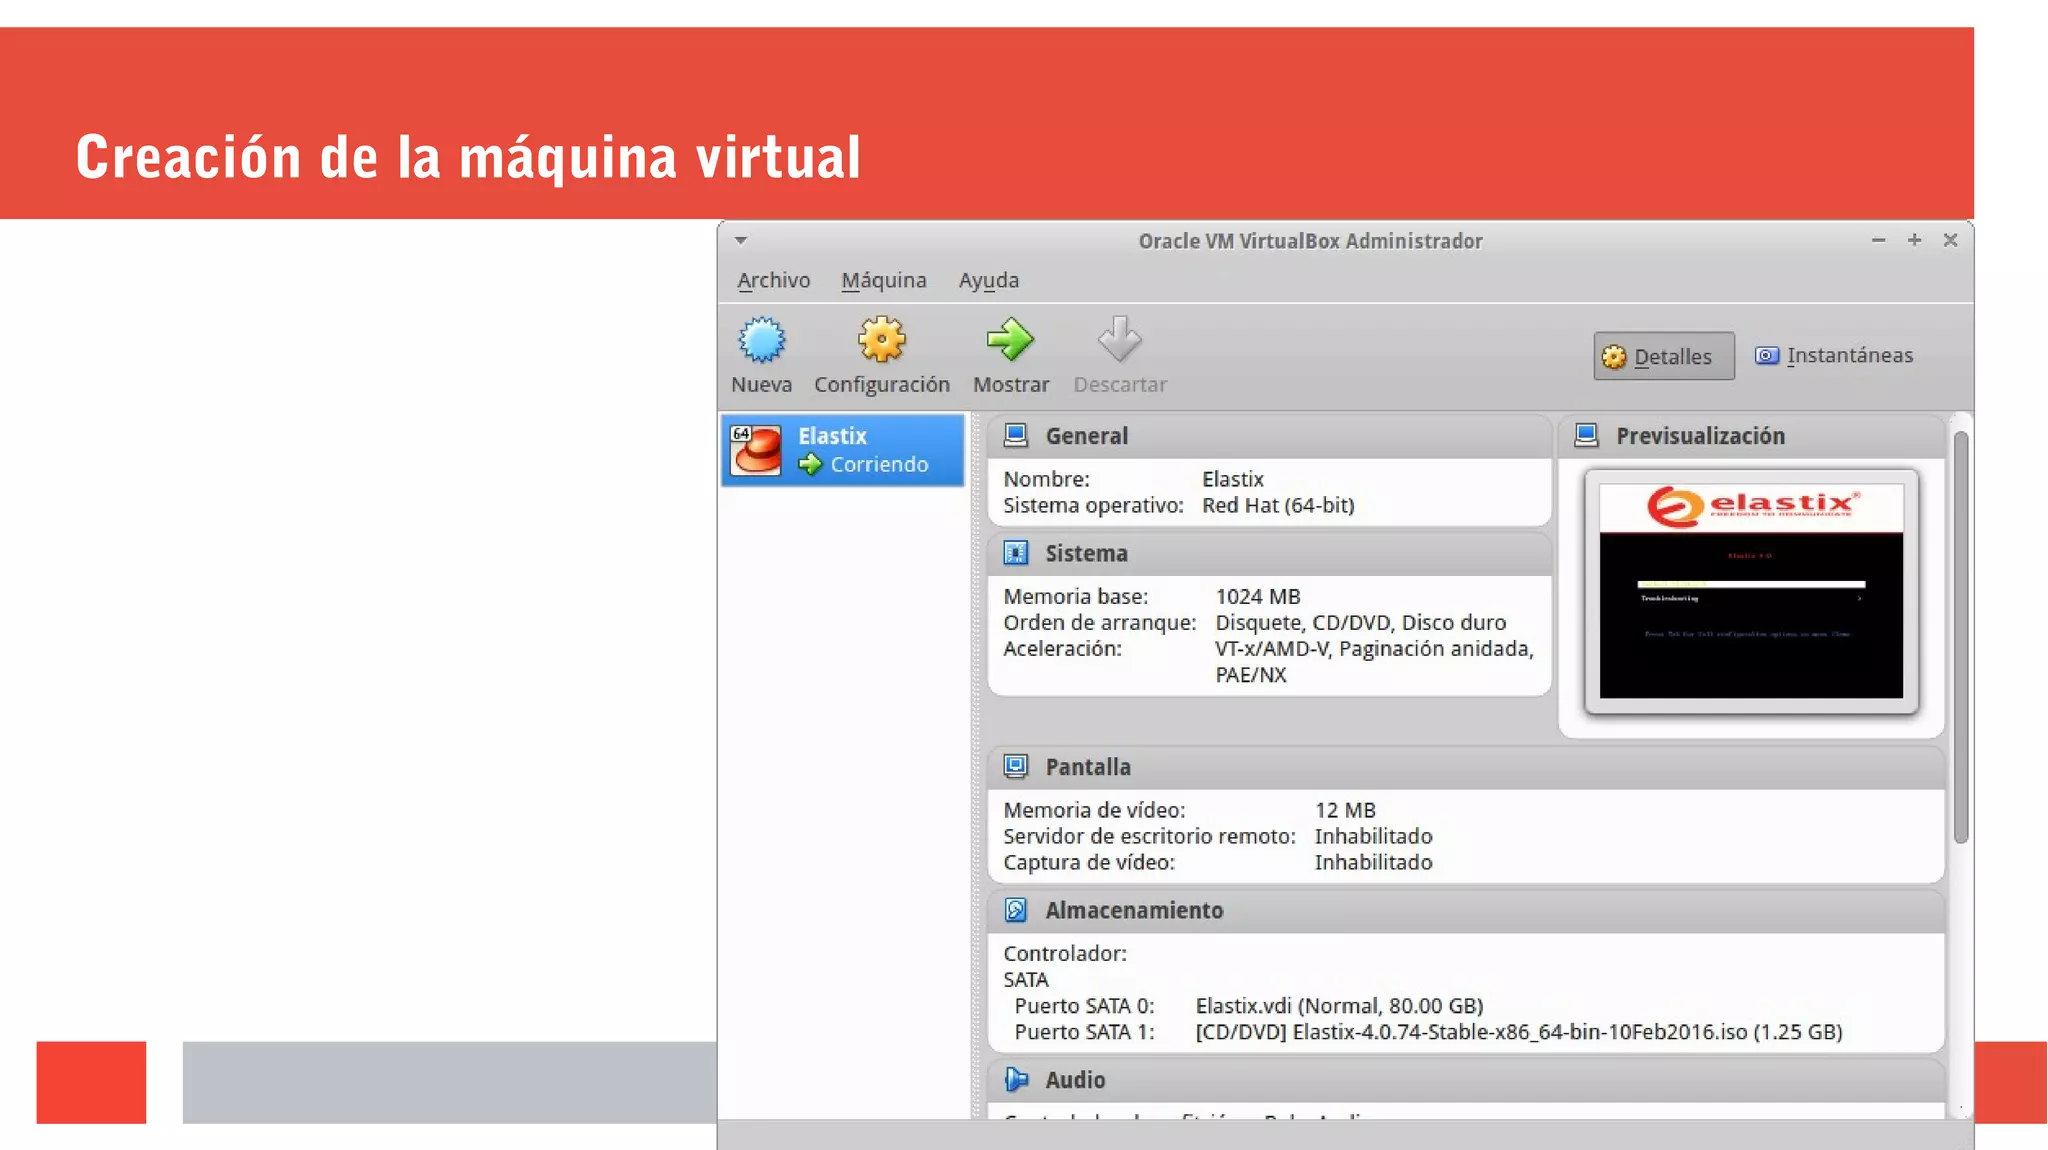This screenshot has width=2048, height=1150.
Task: Click the Elastix preview thumbnail
Action: (x=1751, y=592)
